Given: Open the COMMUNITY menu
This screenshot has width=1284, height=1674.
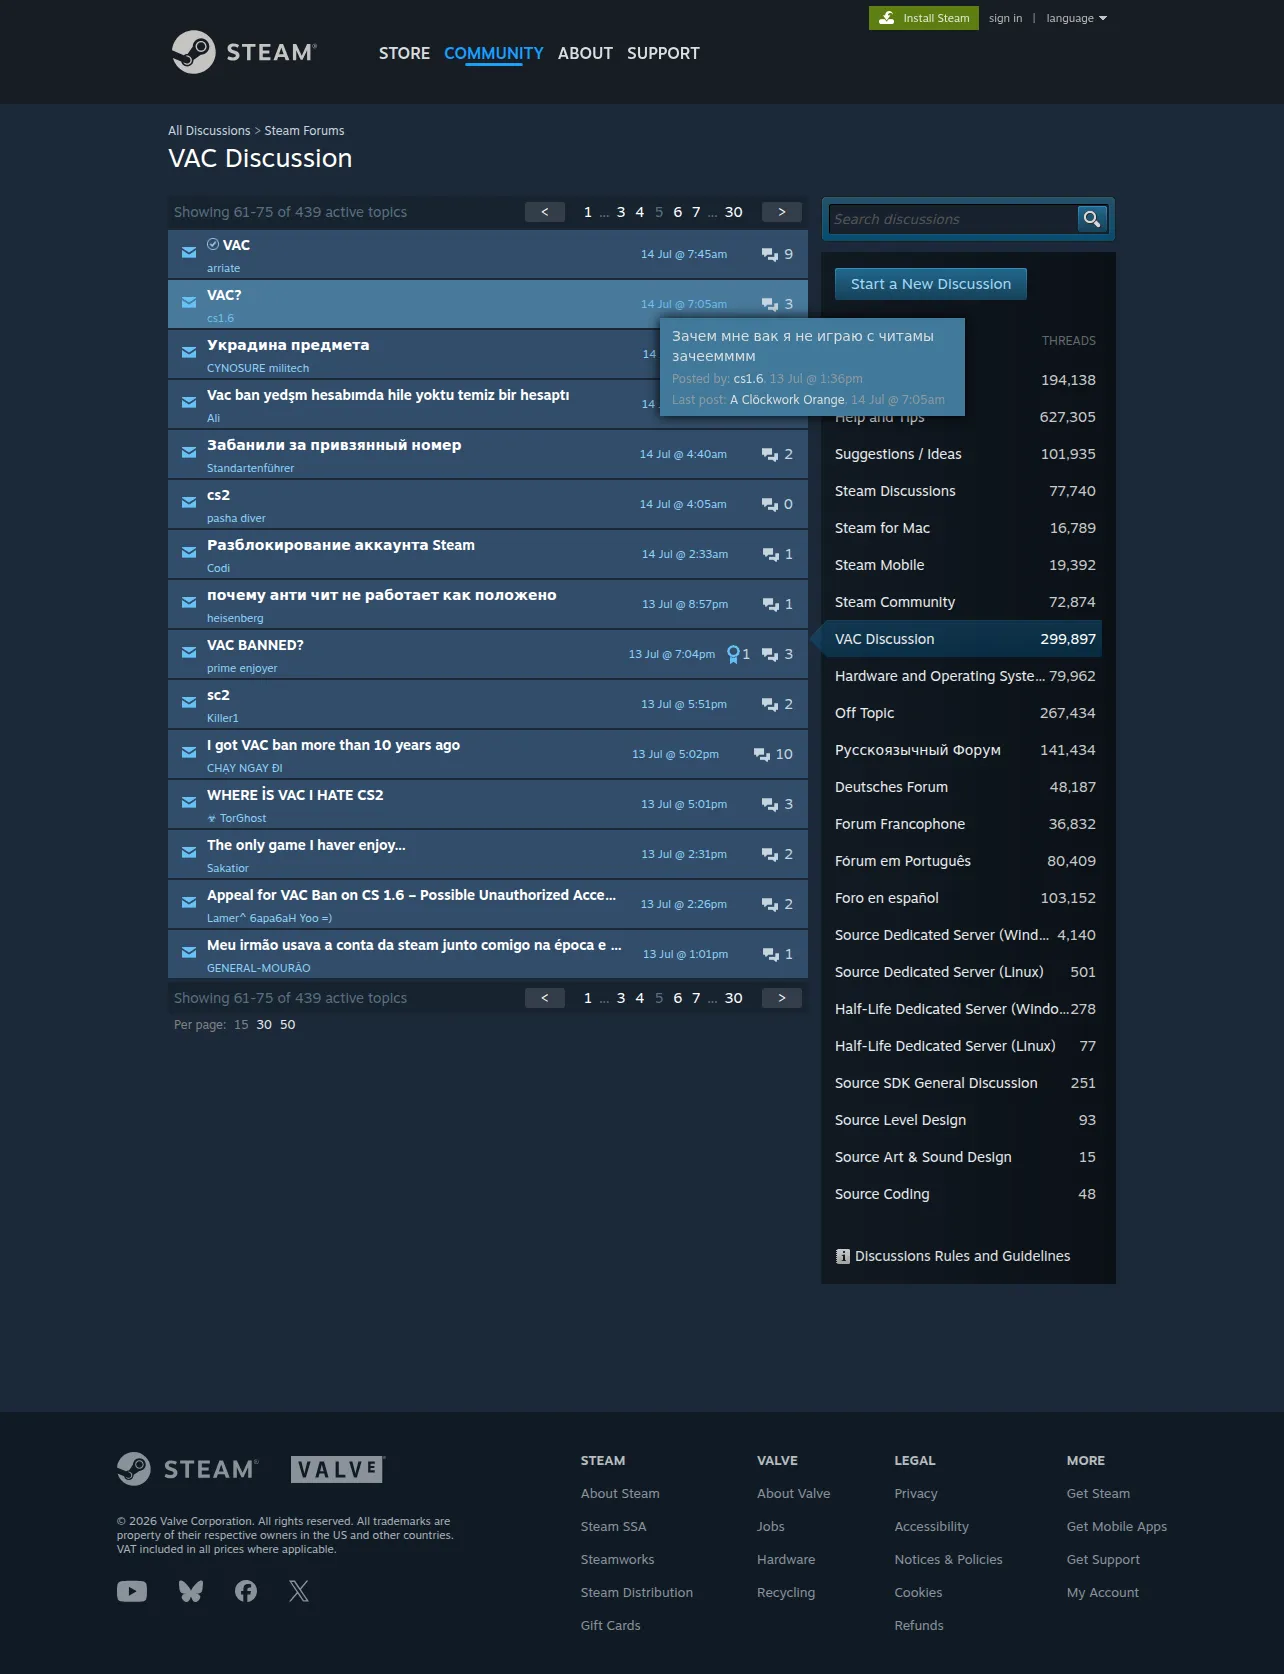Looking at the screenshot, I should (x=494, y=53).
